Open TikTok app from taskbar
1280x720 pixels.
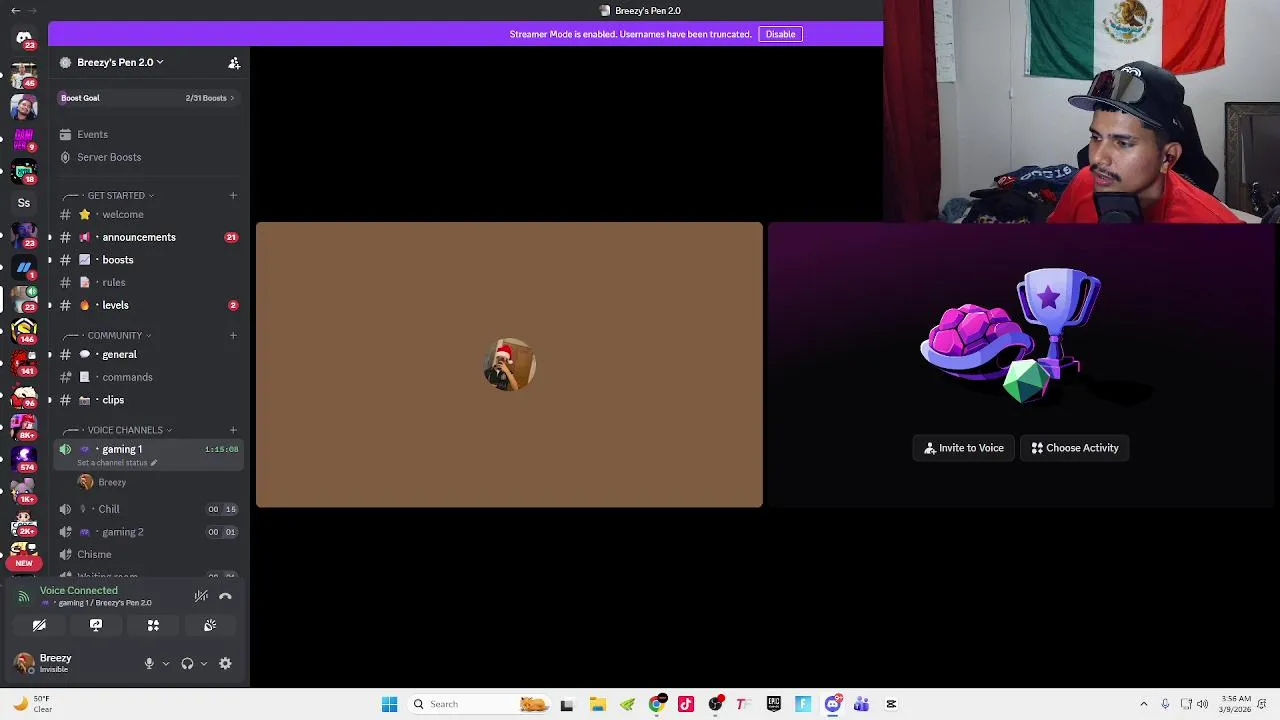[686, 704]
